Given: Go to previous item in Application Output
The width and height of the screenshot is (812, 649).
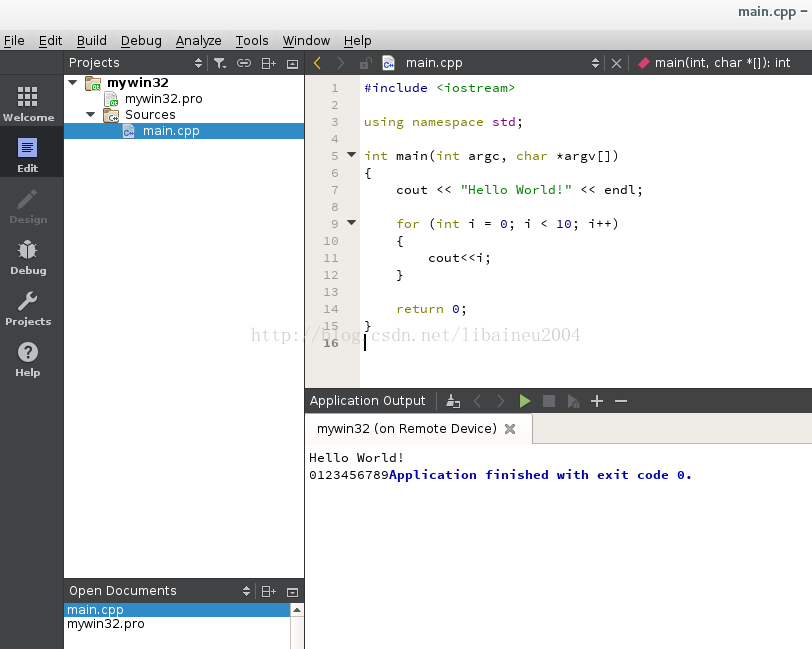Looking at the screenshot, I should (x=477, y=401).
